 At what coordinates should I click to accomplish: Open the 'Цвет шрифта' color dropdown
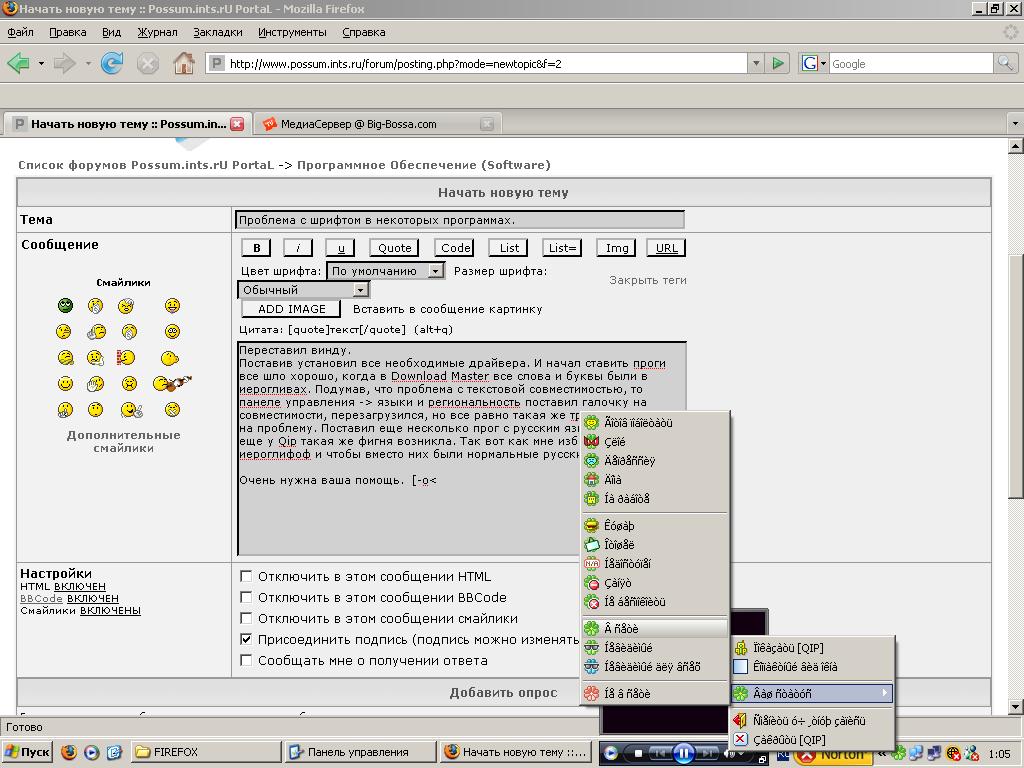pyautogui.click(x=435, y=271)
